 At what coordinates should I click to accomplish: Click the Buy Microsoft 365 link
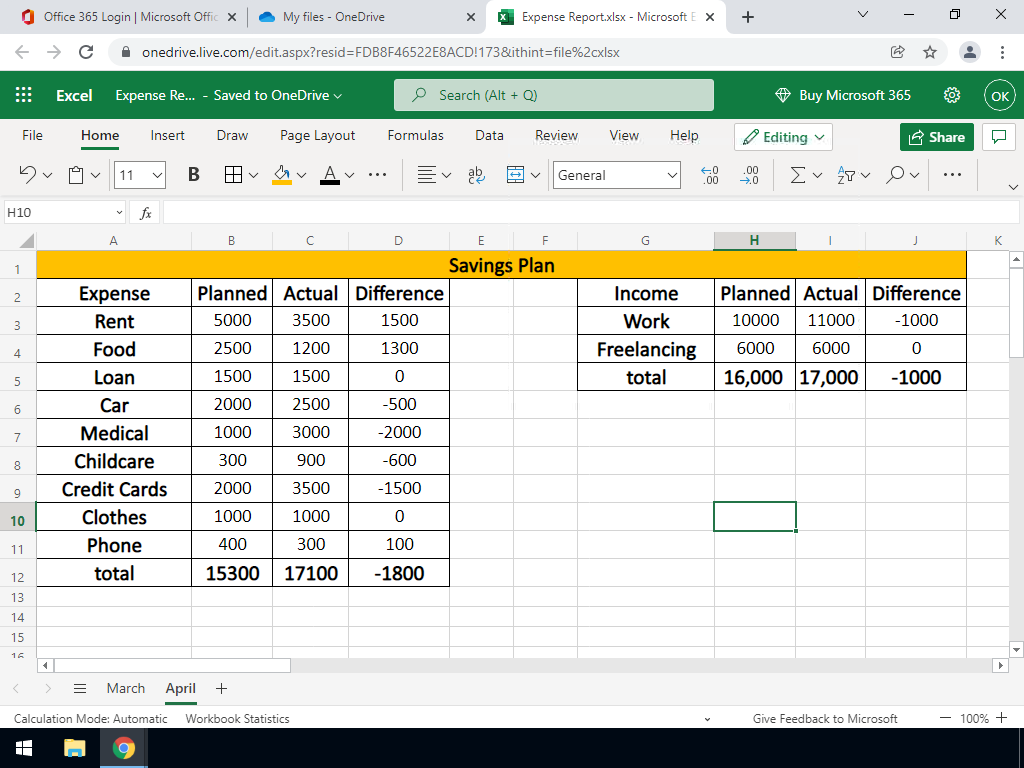843,95
